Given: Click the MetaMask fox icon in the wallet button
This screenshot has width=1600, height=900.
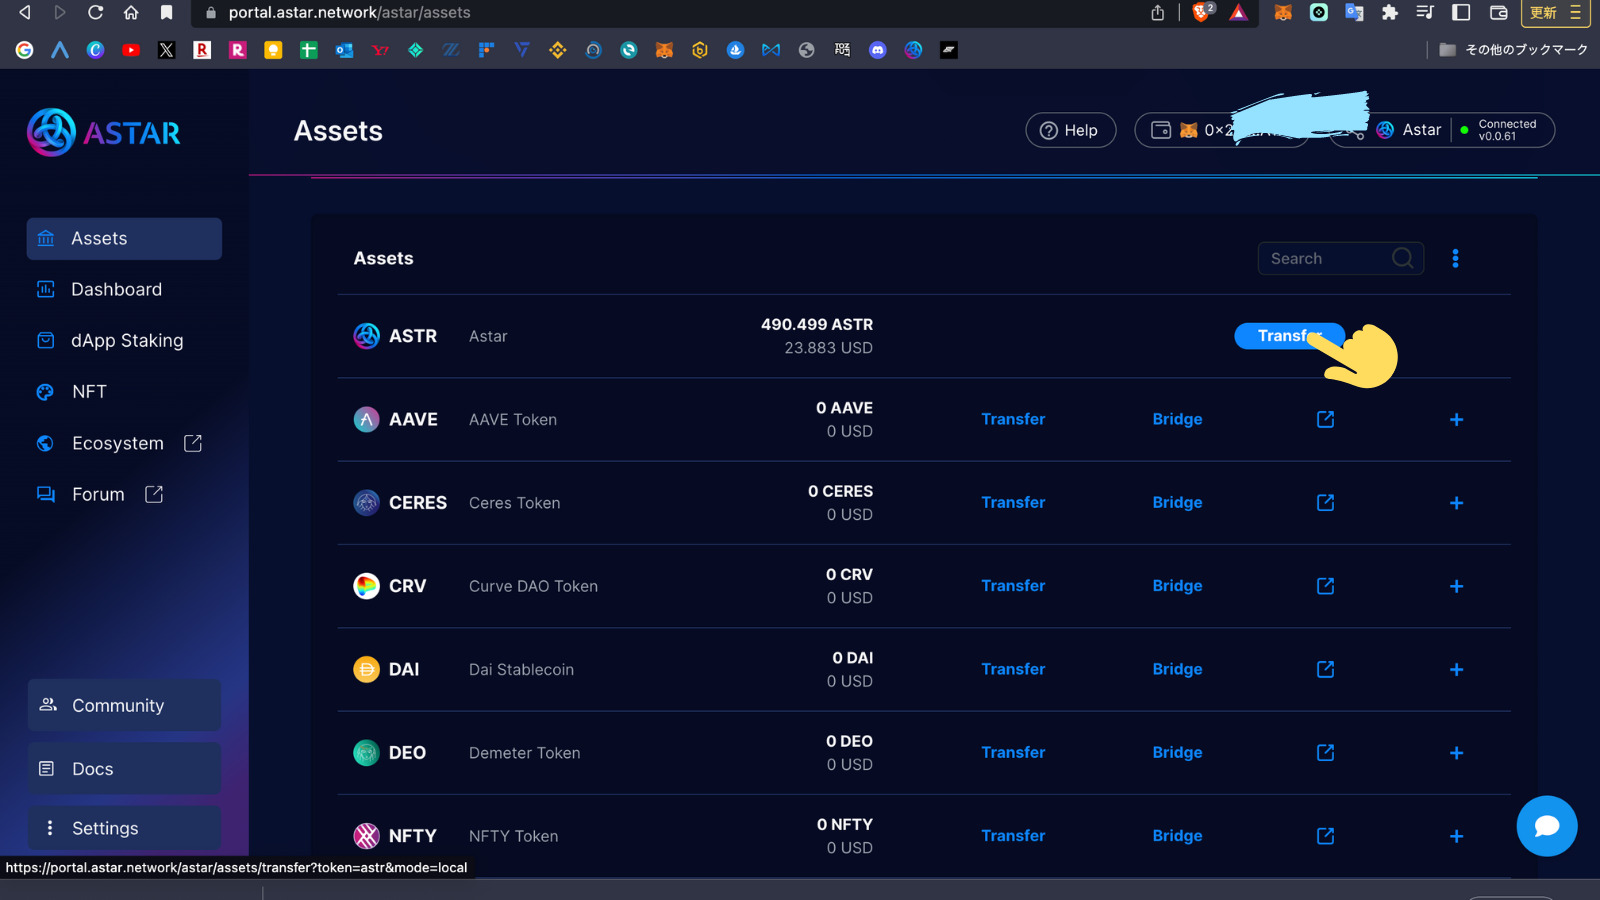Looking at the screenshot, I should click(1189, 130).
